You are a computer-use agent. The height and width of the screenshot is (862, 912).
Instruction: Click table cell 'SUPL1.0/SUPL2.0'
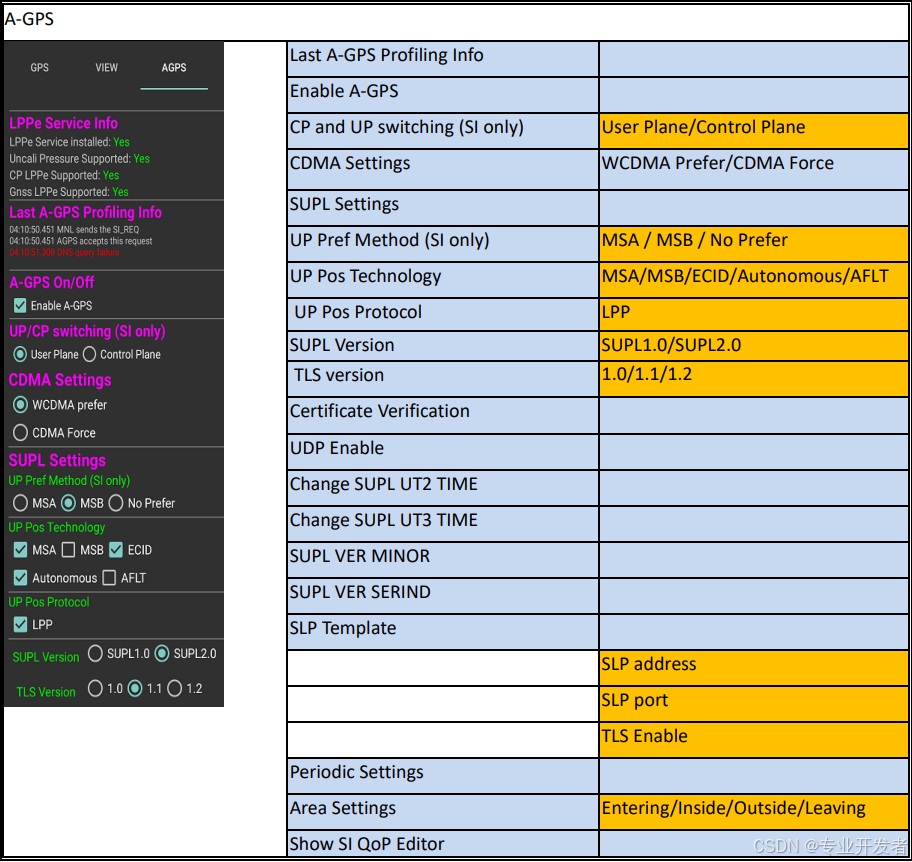(x=754, y=346)
